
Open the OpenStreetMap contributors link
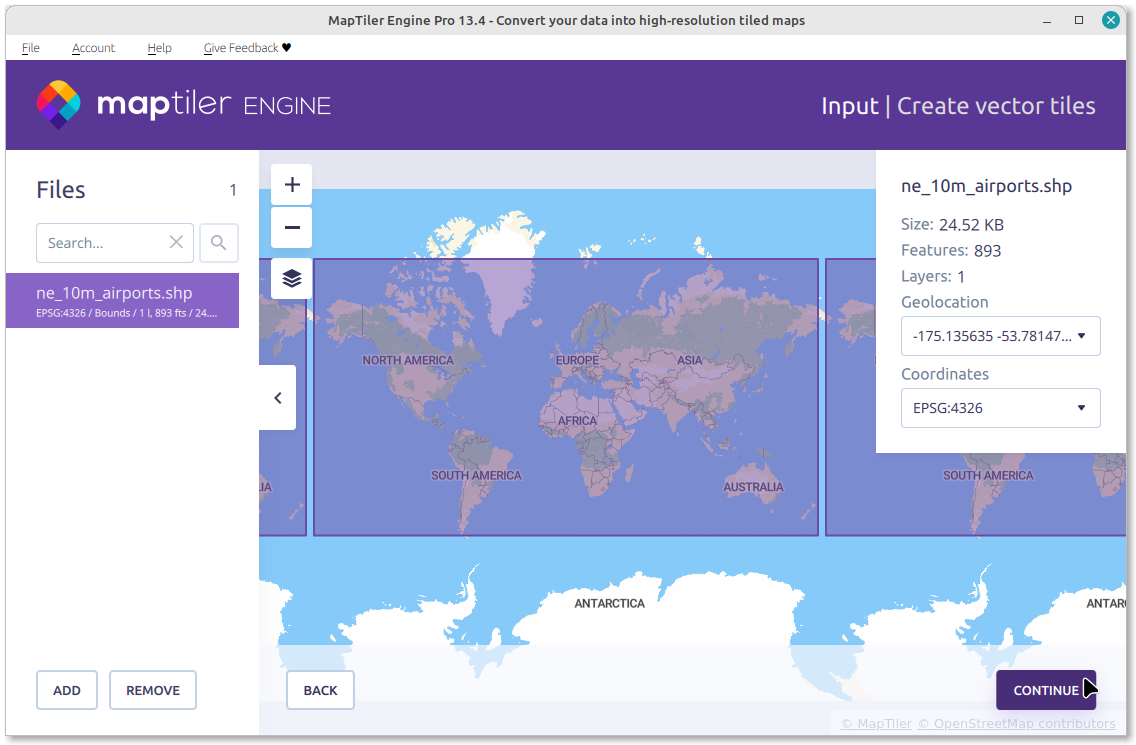coord(1016,723)
